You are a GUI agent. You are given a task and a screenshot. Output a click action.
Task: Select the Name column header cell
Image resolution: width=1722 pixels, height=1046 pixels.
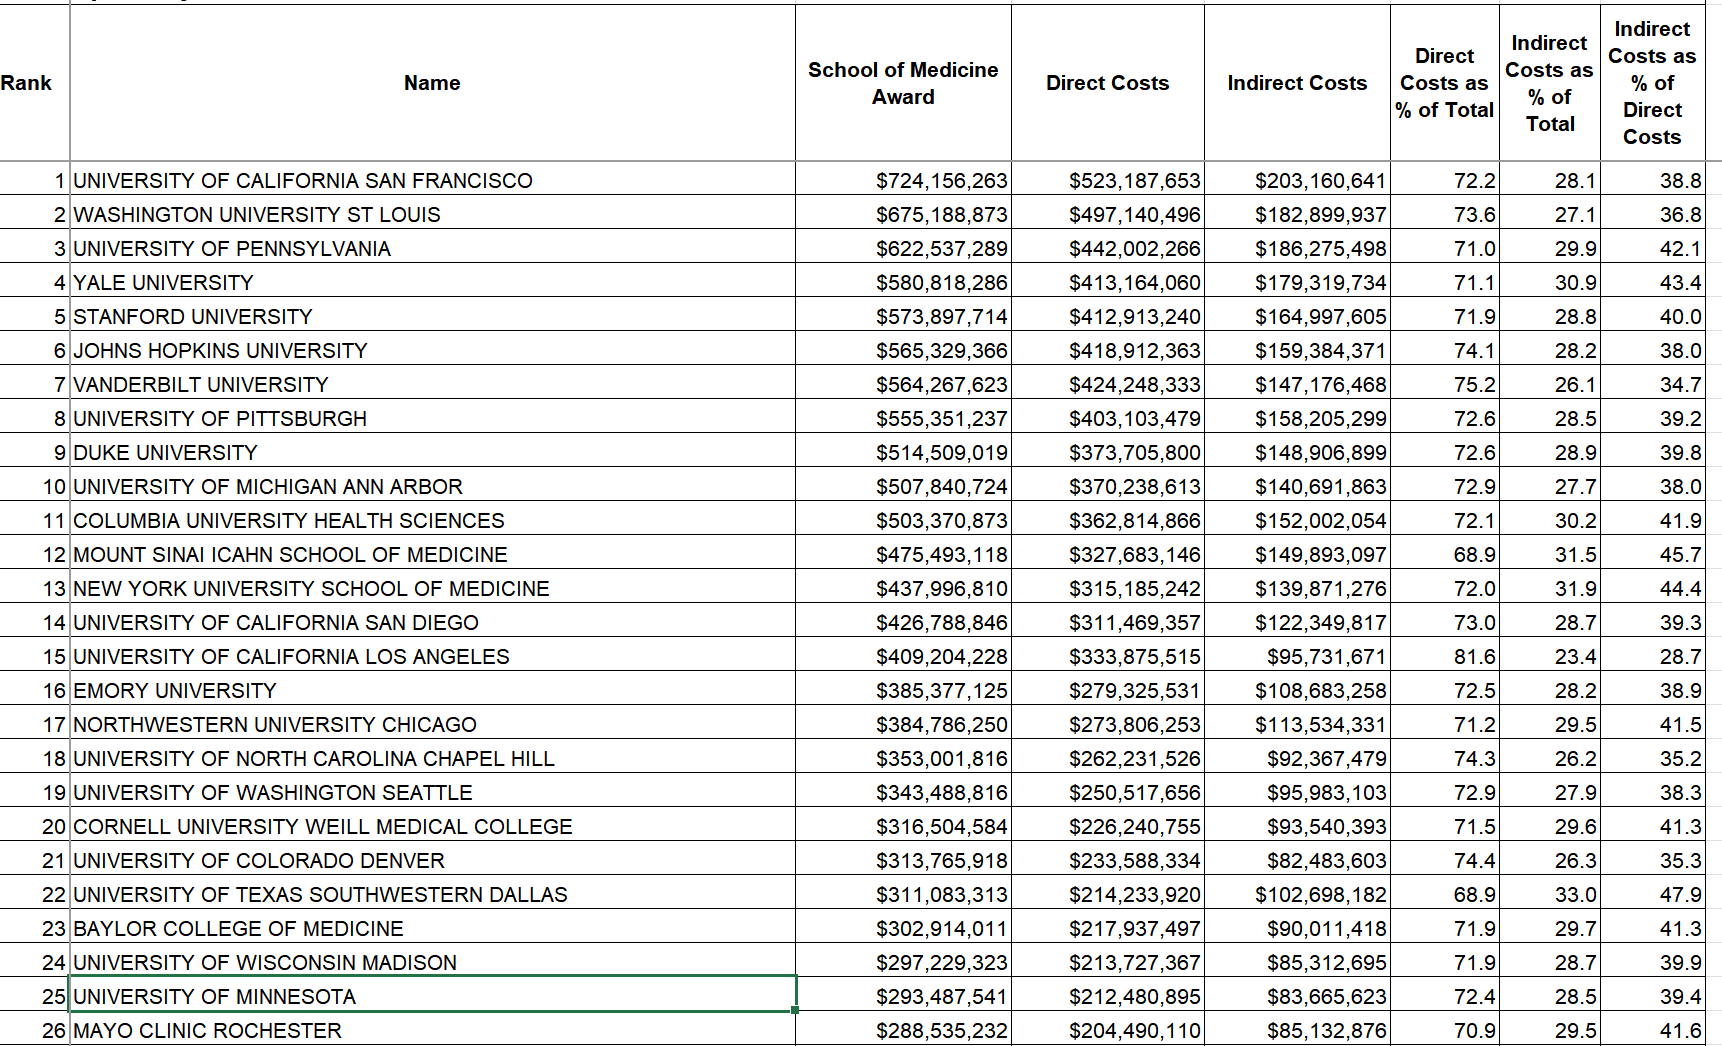(432, 83)
